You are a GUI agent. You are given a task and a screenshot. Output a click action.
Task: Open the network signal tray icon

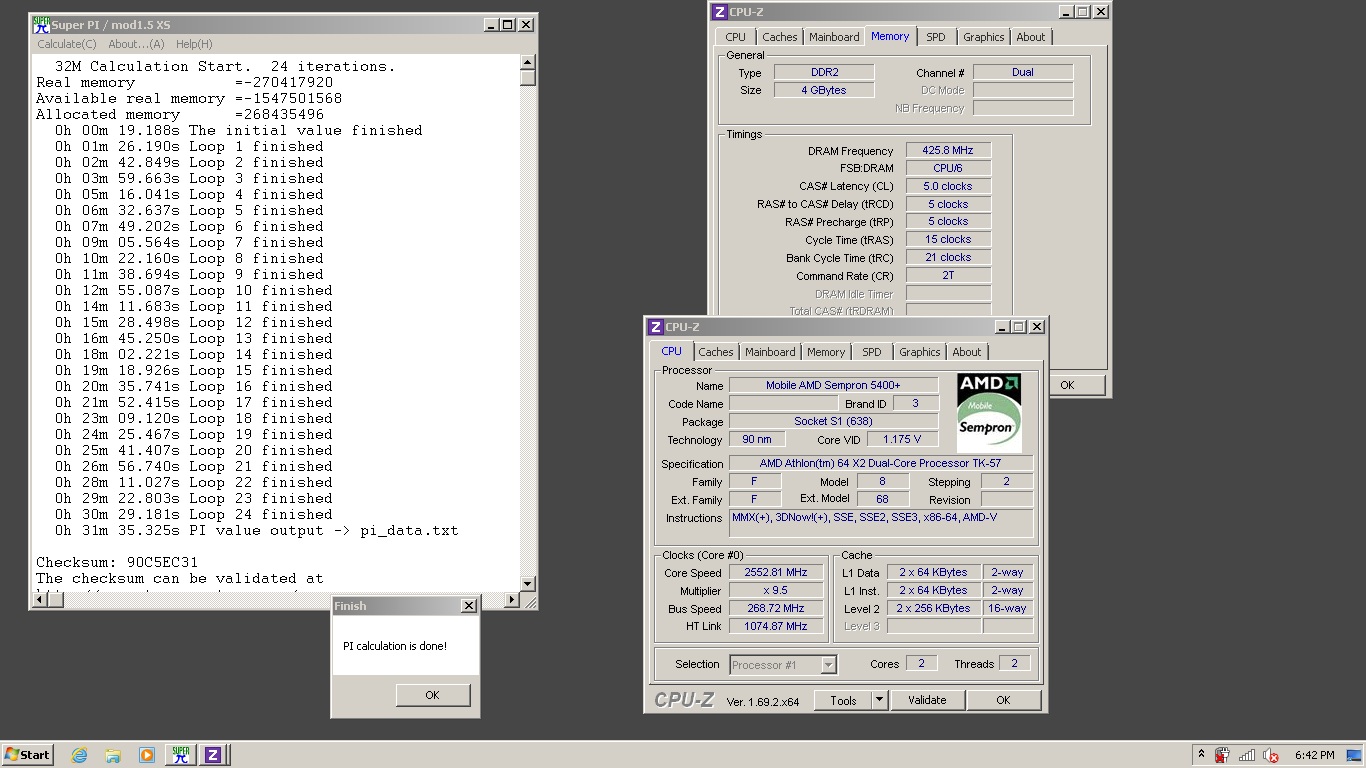[x=1247, y=755]
